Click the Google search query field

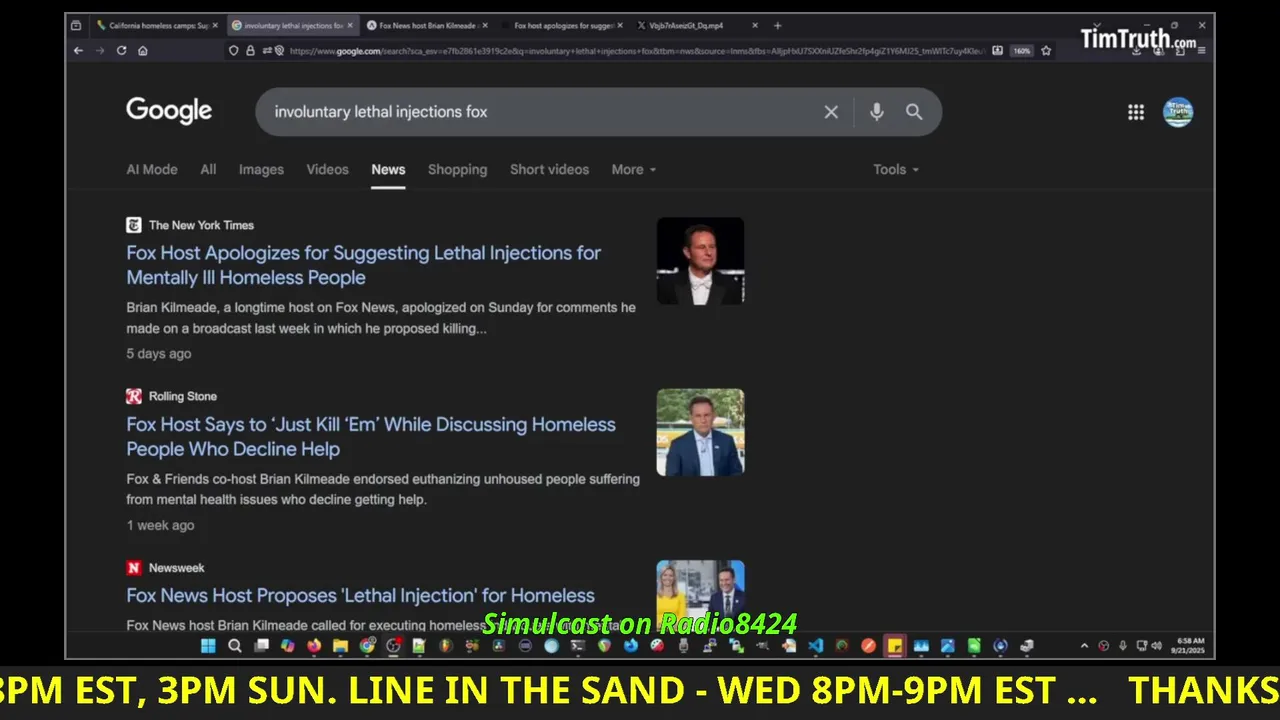click(x=540, y=112)
